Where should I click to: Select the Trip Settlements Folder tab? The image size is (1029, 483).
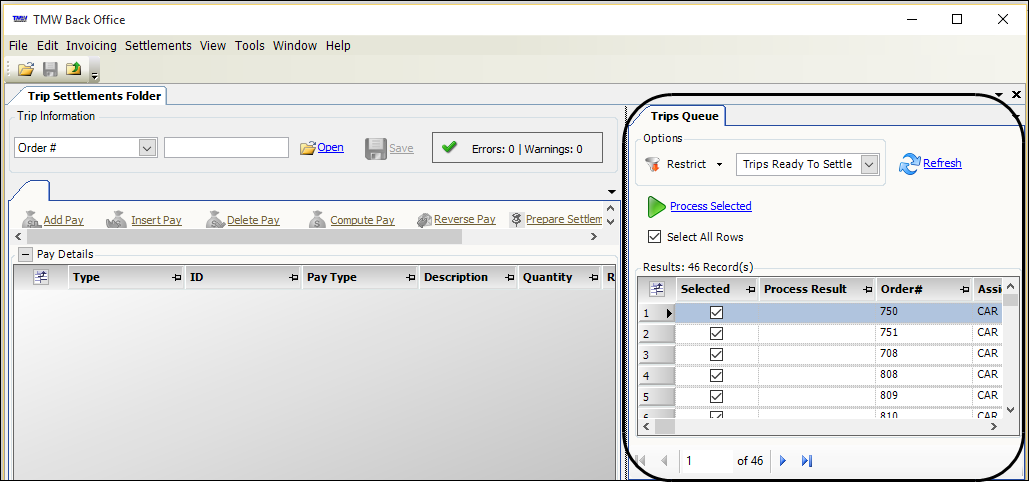pos(94,96)
